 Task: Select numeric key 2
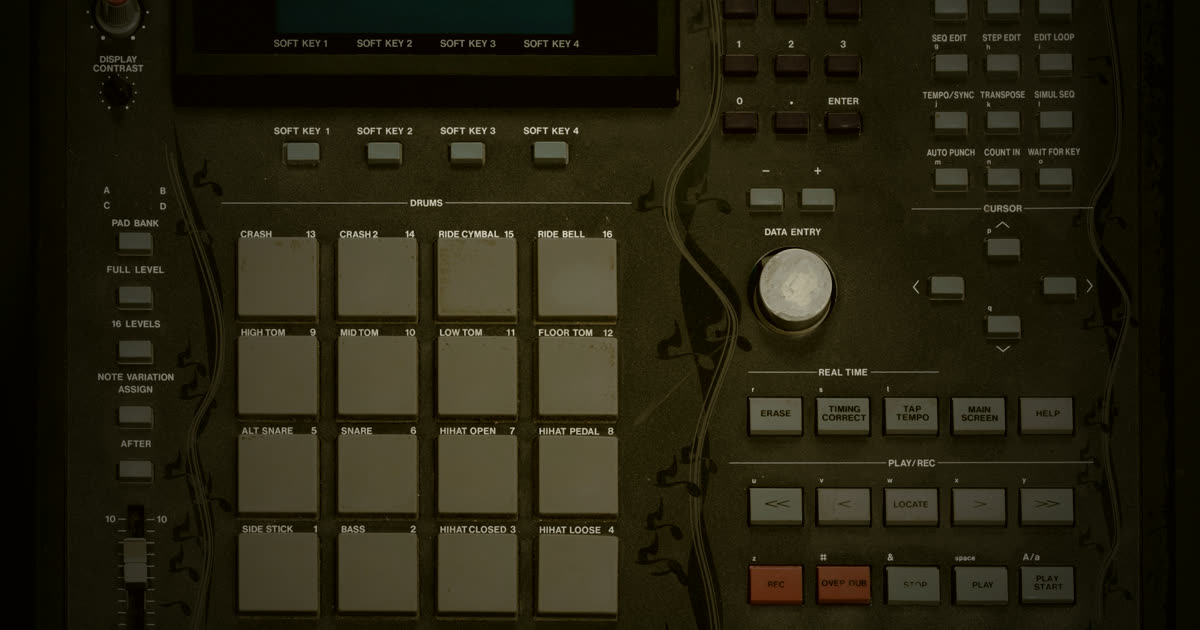click(x=792, y=65)
